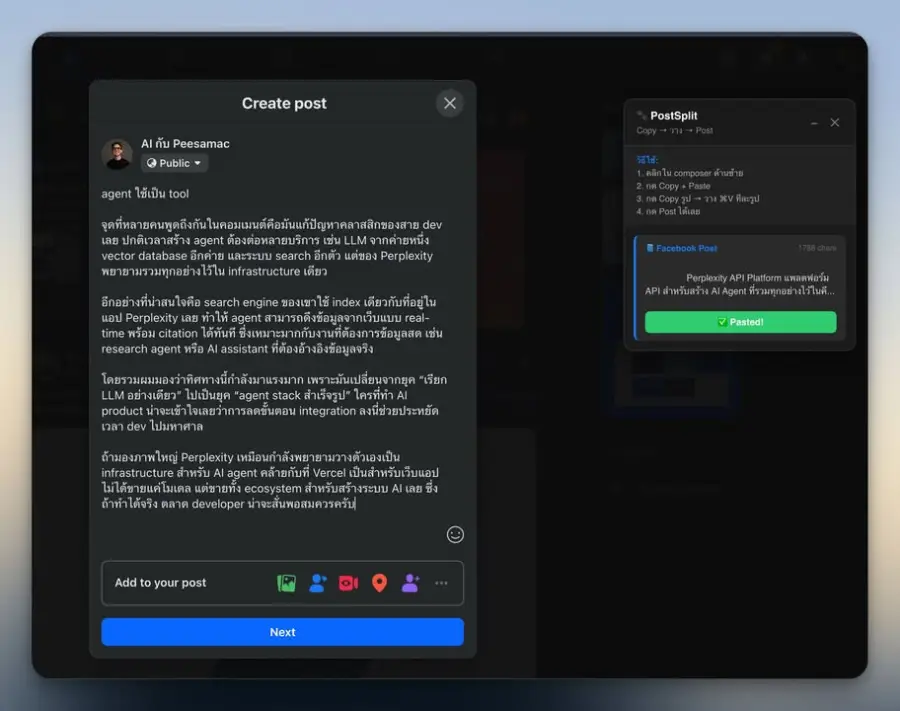Close the Create post dialog
Viewport: 900px width, 711px height.
pyautogui.click(x=450, y=103)
